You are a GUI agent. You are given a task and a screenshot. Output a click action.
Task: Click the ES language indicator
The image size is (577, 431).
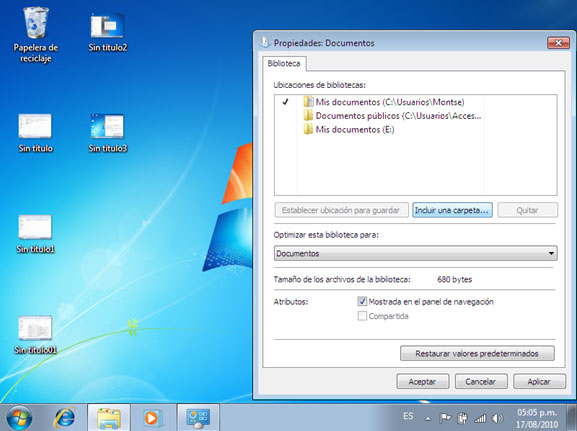[408, 416]
